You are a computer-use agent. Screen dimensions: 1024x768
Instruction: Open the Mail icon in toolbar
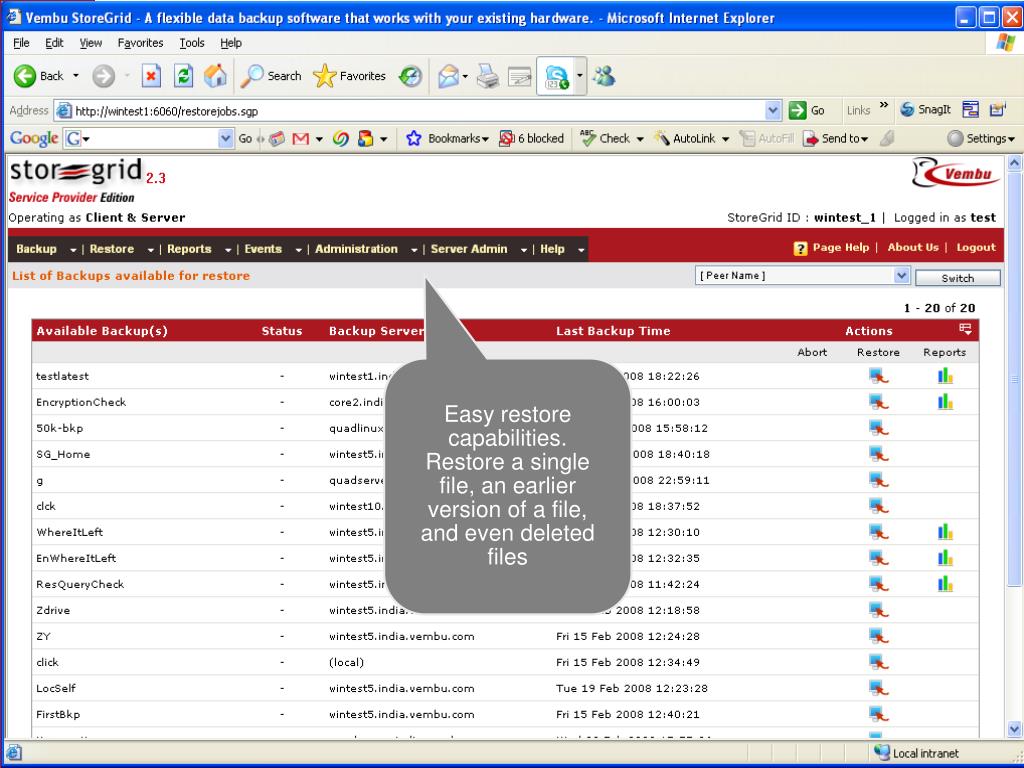(448, 76)
